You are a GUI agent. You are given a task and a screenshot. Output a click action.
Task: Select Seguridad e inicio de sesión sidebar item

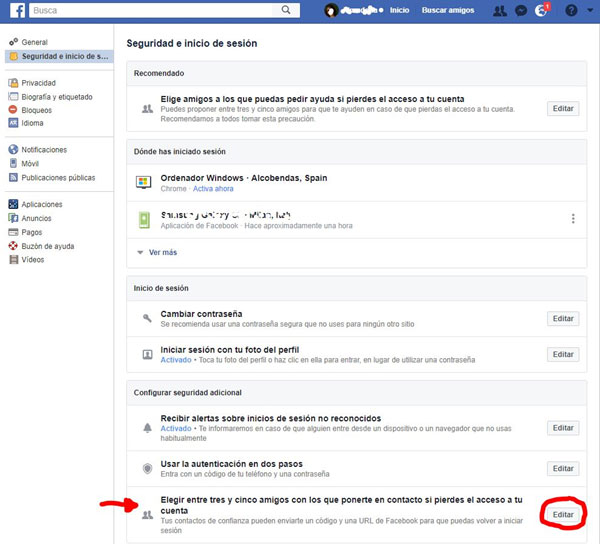(x=59, y=56)
